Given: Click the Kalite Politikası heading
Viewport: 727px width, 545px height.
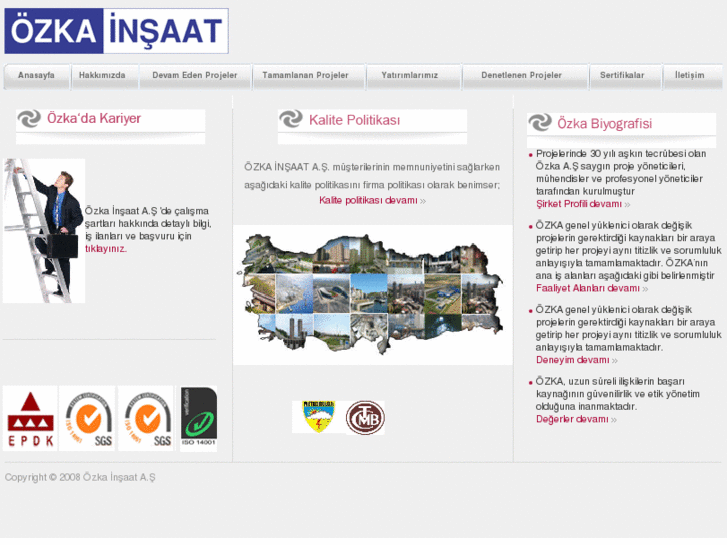Looking at the screenshot, I should (354, 120).
